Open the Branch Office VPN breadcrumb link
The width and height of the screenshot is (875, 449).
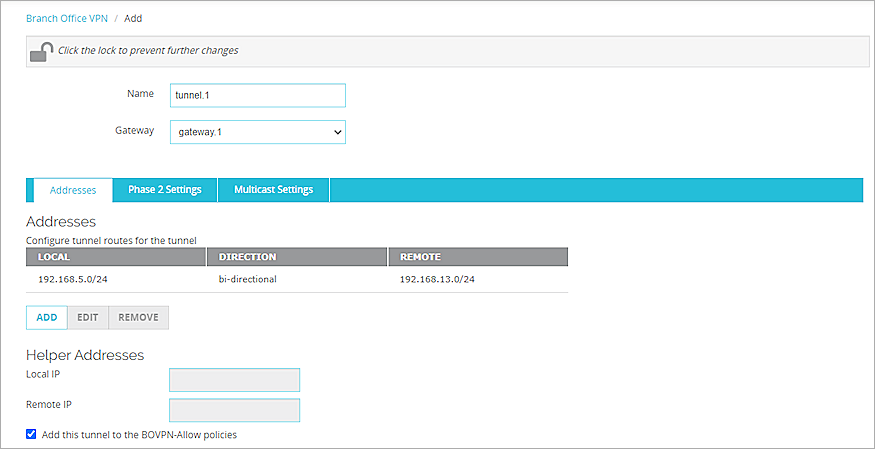coord(66,18)
